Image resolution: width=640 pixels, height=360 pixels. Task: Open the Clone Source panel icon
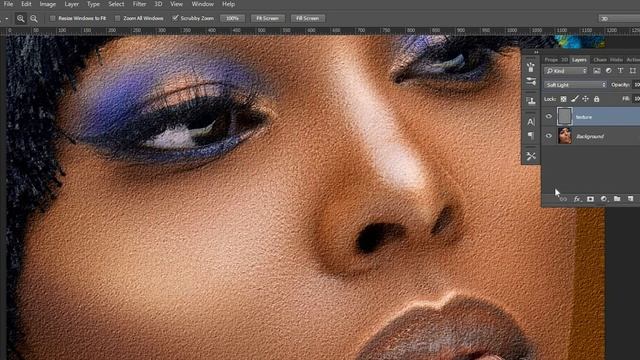pyautogui.click(x=531, y=100)
